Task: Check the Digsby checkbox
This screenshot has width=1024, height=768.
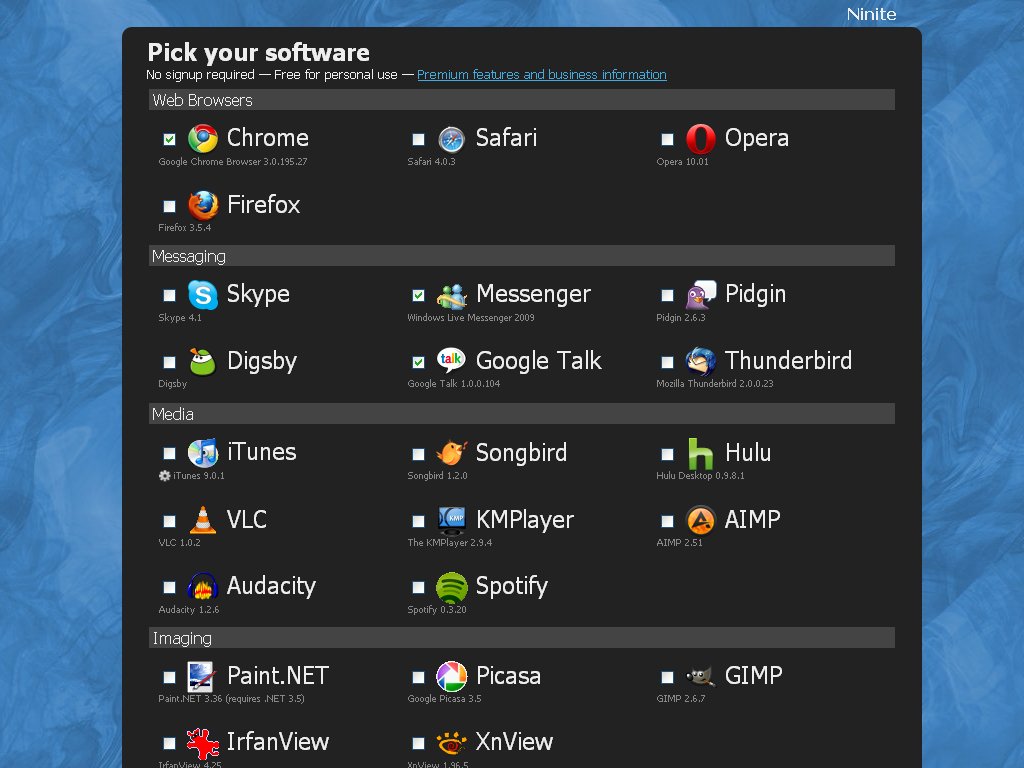Action: point(170,362)
